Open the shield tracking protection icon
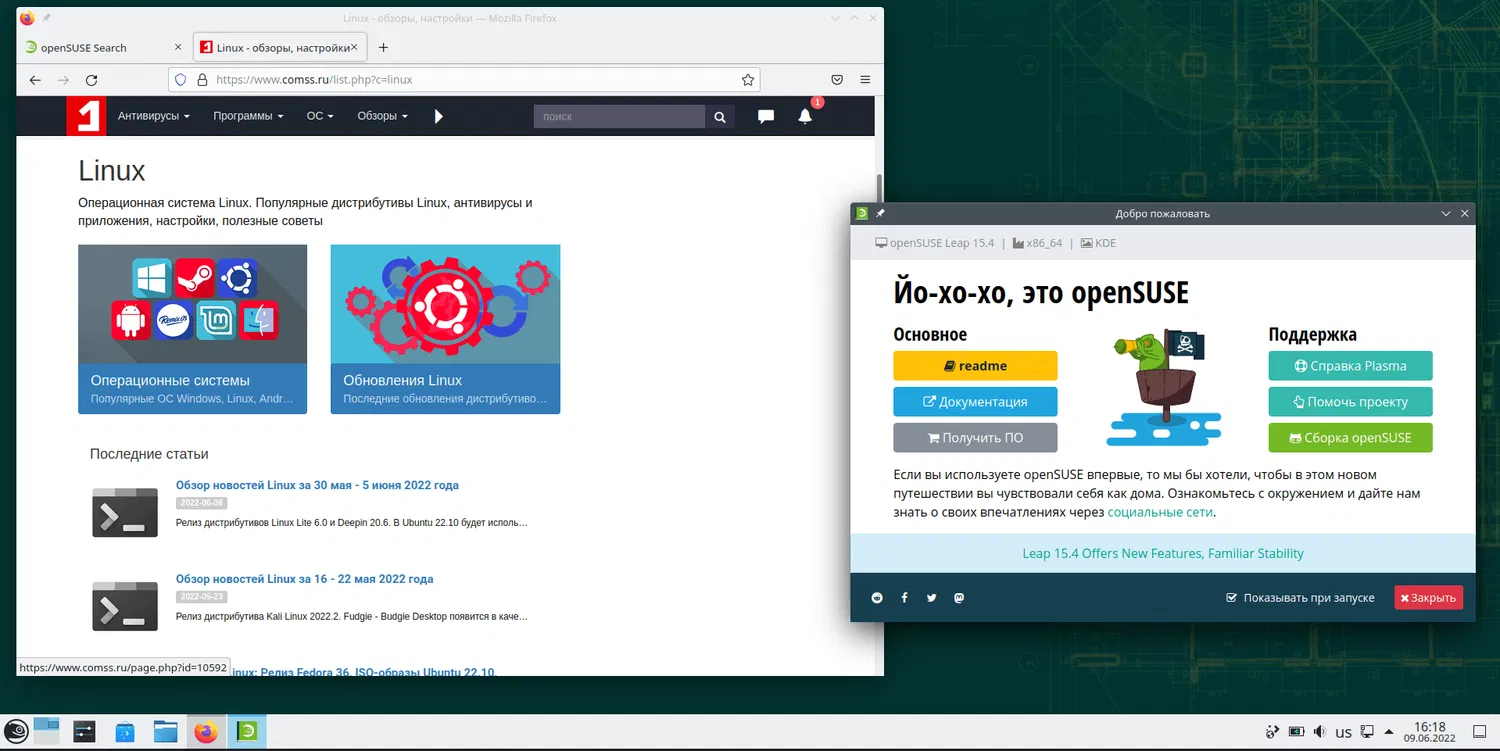The width and height of the screenshot is (1500, 751). pos(181,80)
